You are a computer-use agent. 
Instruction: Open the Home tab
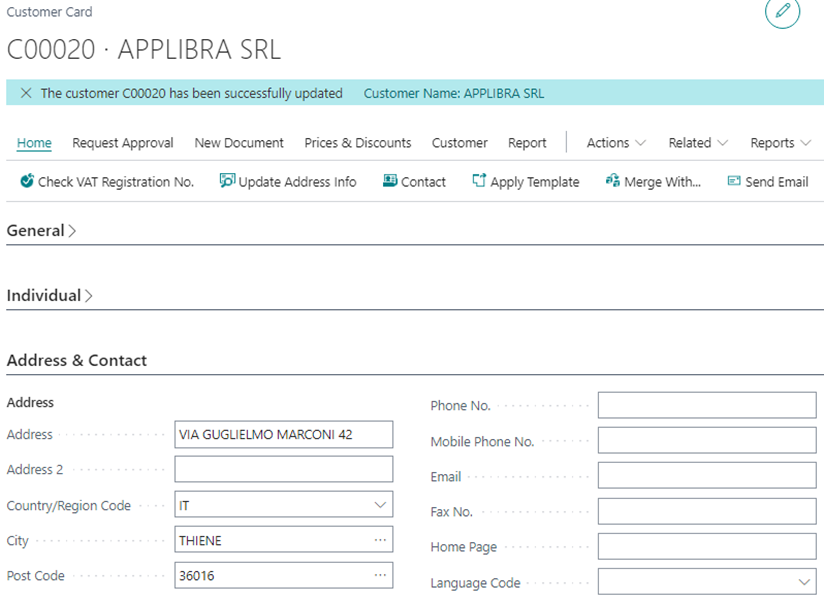34,143
